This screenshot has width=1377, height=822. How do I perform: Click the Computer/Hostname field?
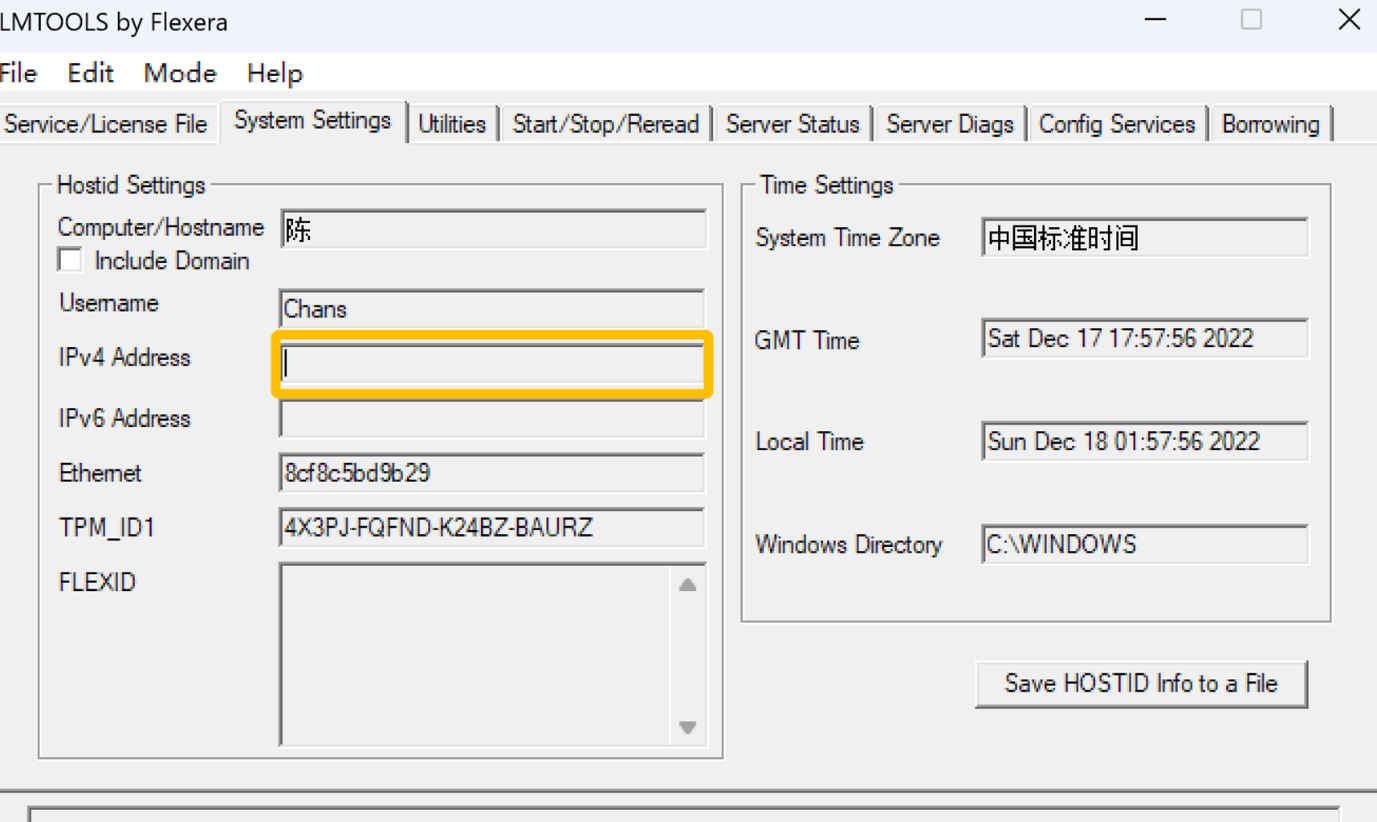click(493, 229)
